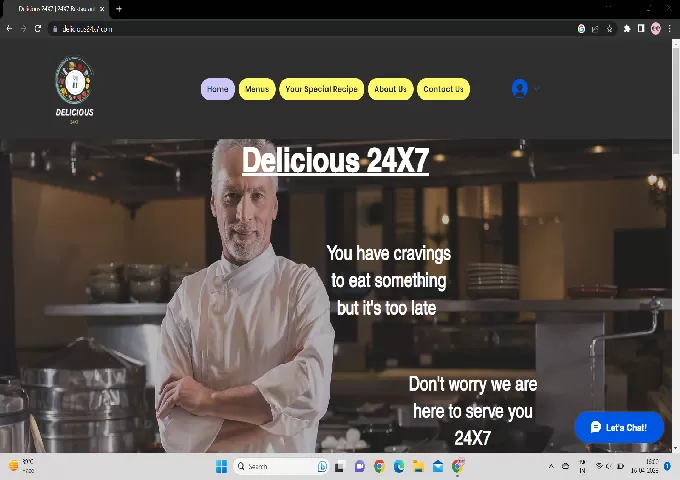Open Your Special Recipe page
This screenshot has height=480, width=680.
coord(321,89)
